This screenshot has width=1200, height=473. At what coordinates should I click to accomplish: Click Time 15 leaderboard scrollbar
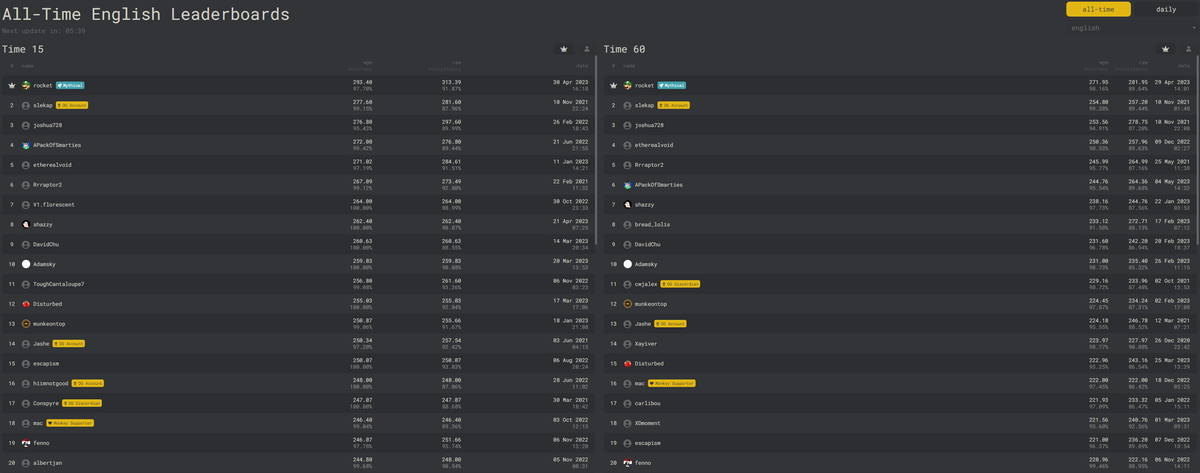[596, 160]
